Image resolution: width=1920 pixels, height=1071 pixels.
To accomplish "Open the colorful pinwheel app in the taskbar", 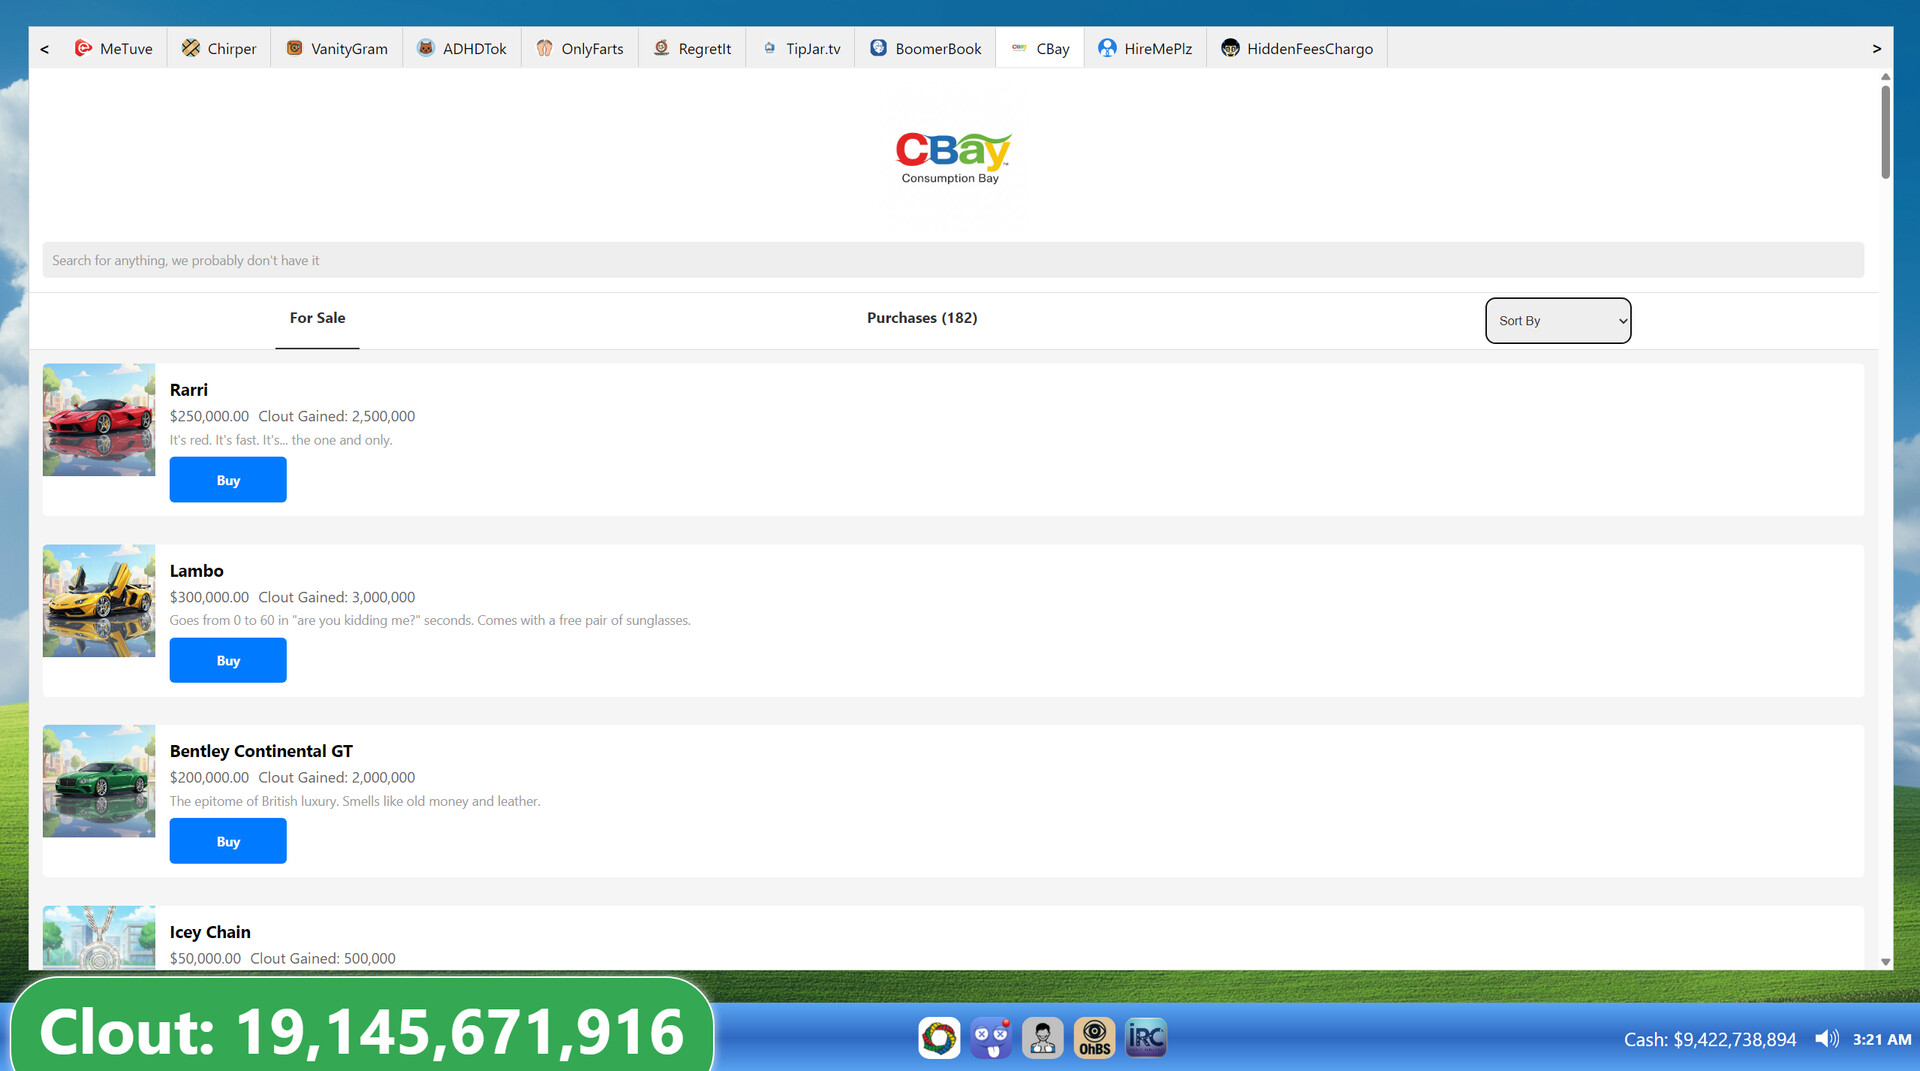I will (x=939, y=1037).
